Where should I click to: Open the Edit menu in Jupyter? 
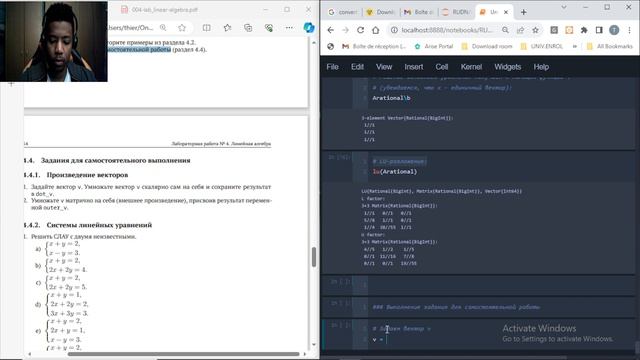357,67
